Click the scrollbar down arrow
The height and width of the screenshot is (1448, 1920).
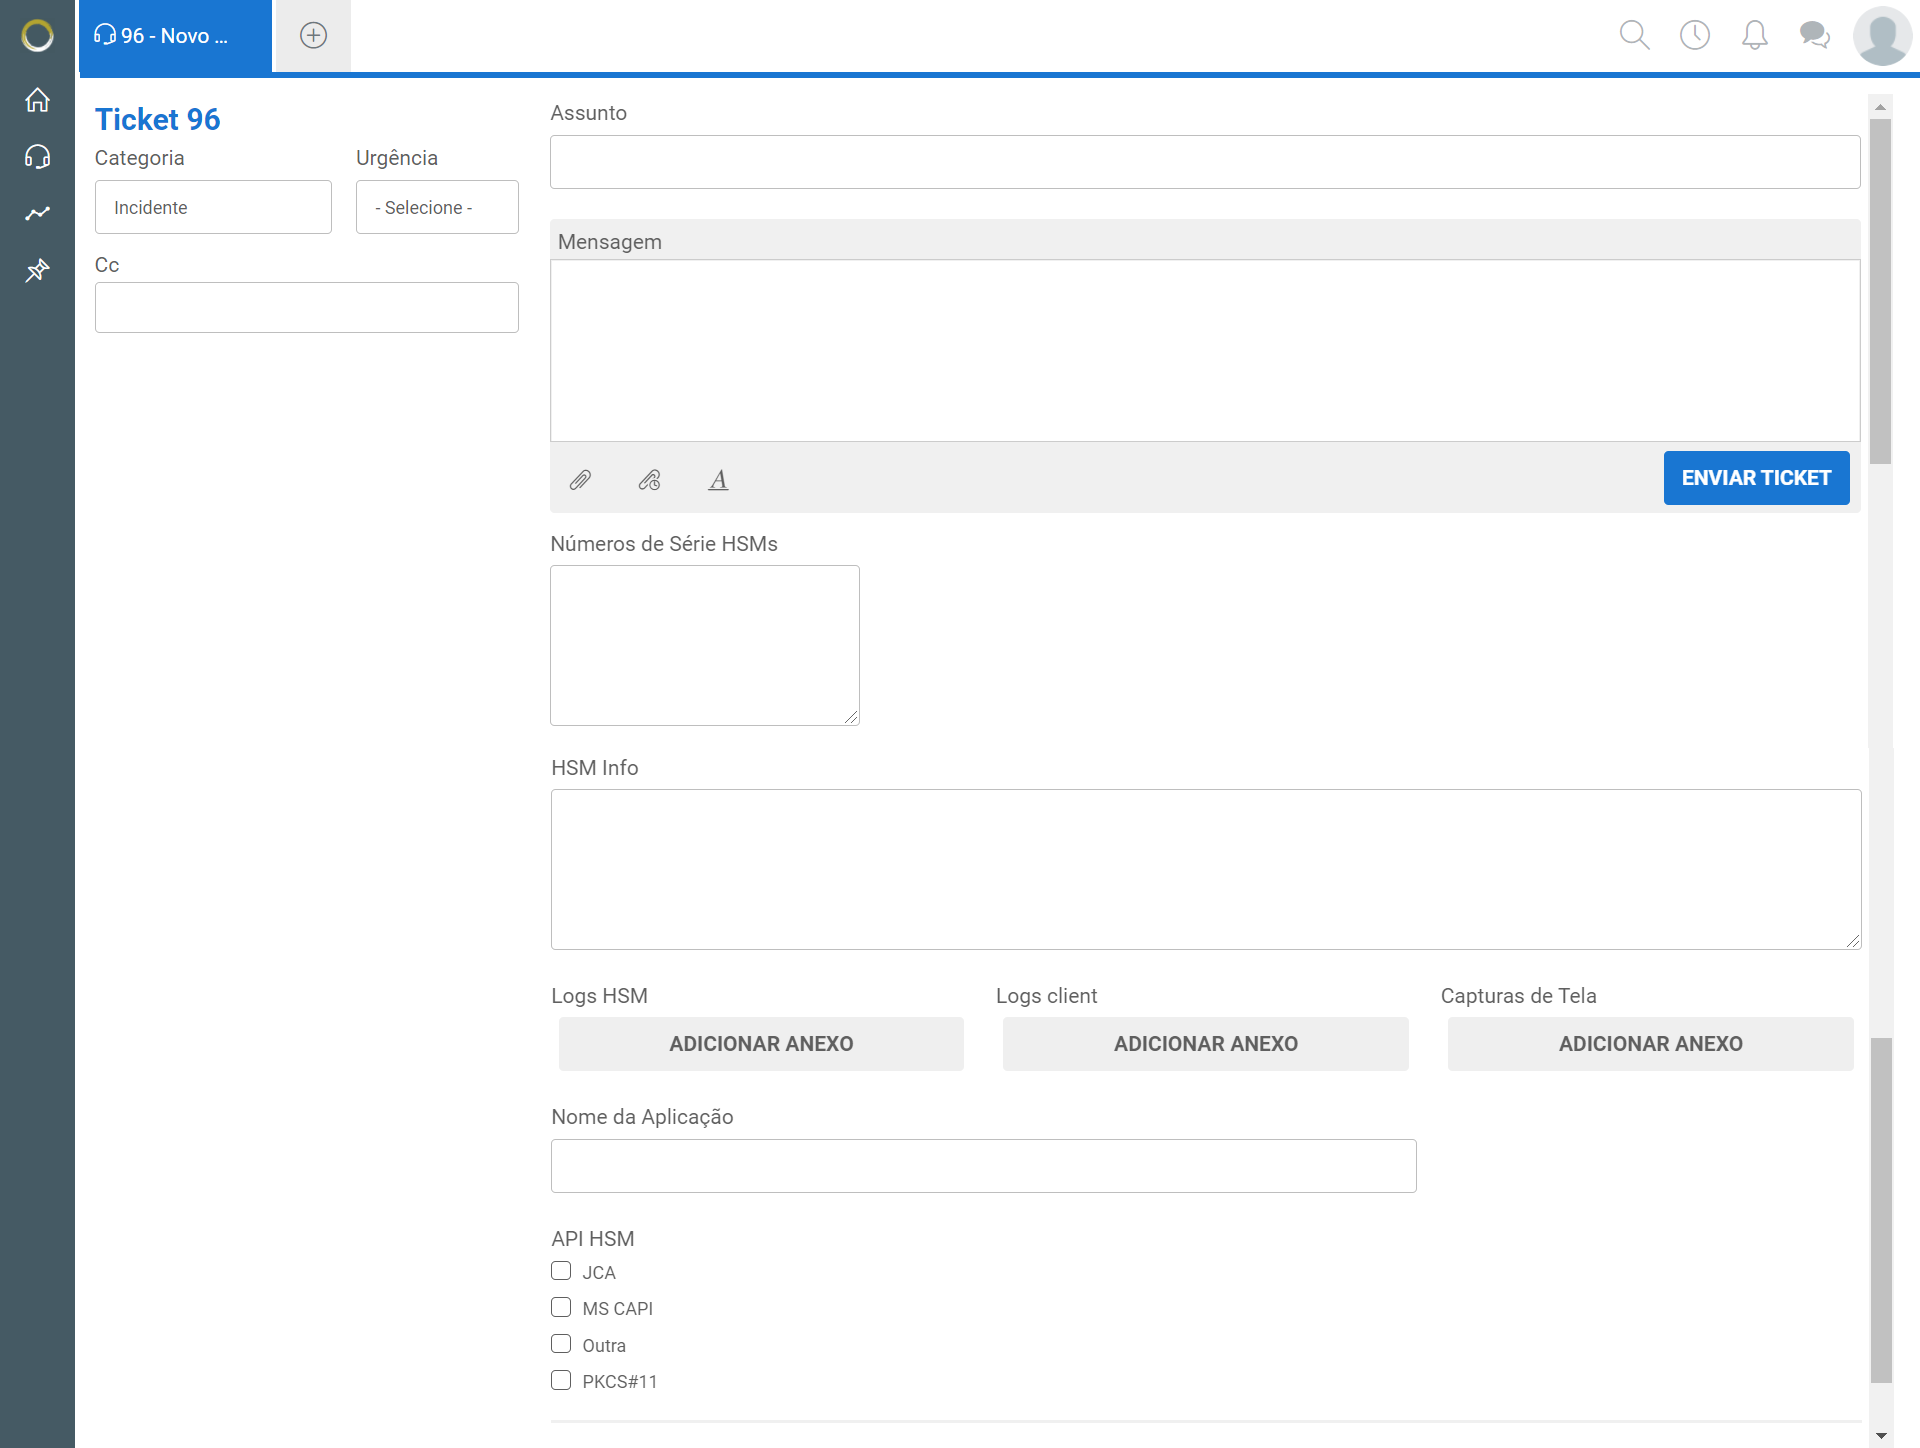point(1881,1436)
